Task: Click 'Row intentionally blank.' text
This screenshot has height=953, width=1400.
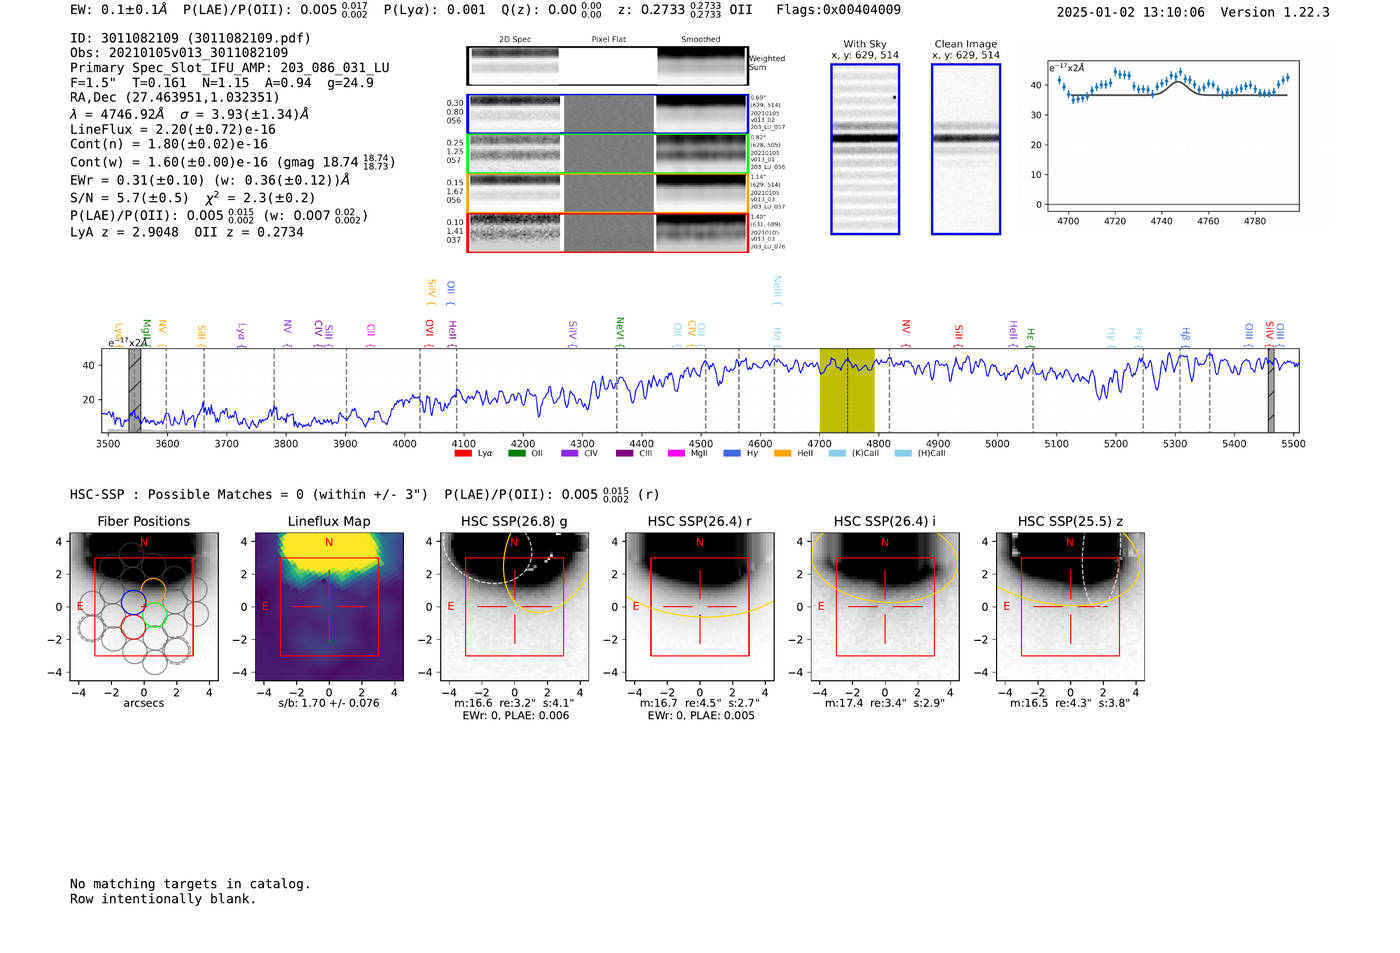Action: click(163, 899)
